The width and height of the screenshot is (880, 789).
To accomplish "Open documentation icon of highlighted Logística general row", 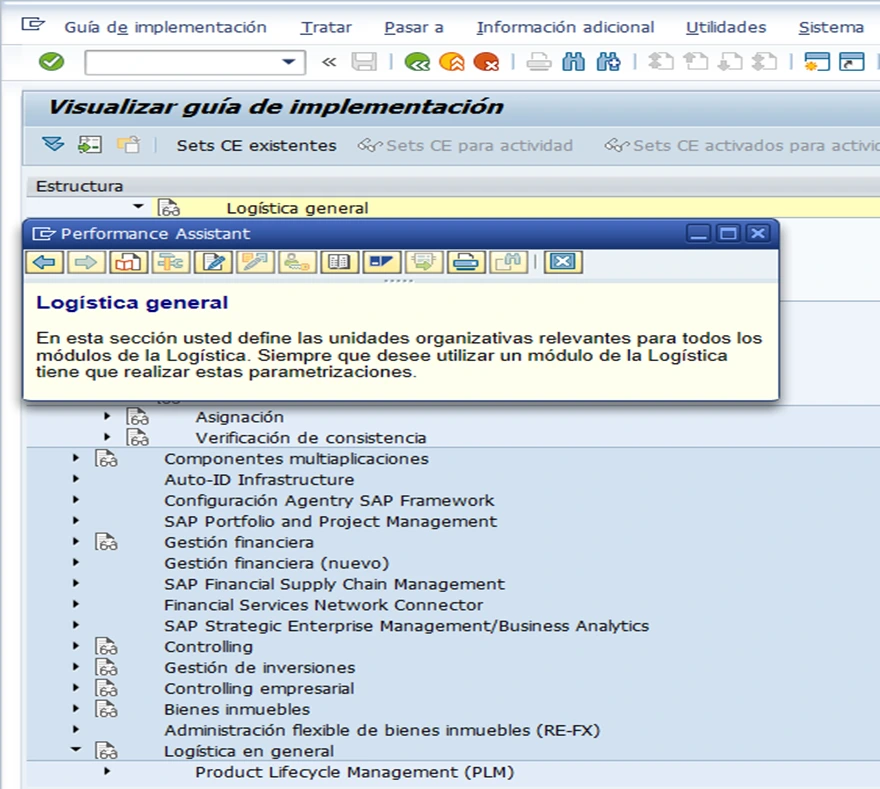I will point(168,208).
